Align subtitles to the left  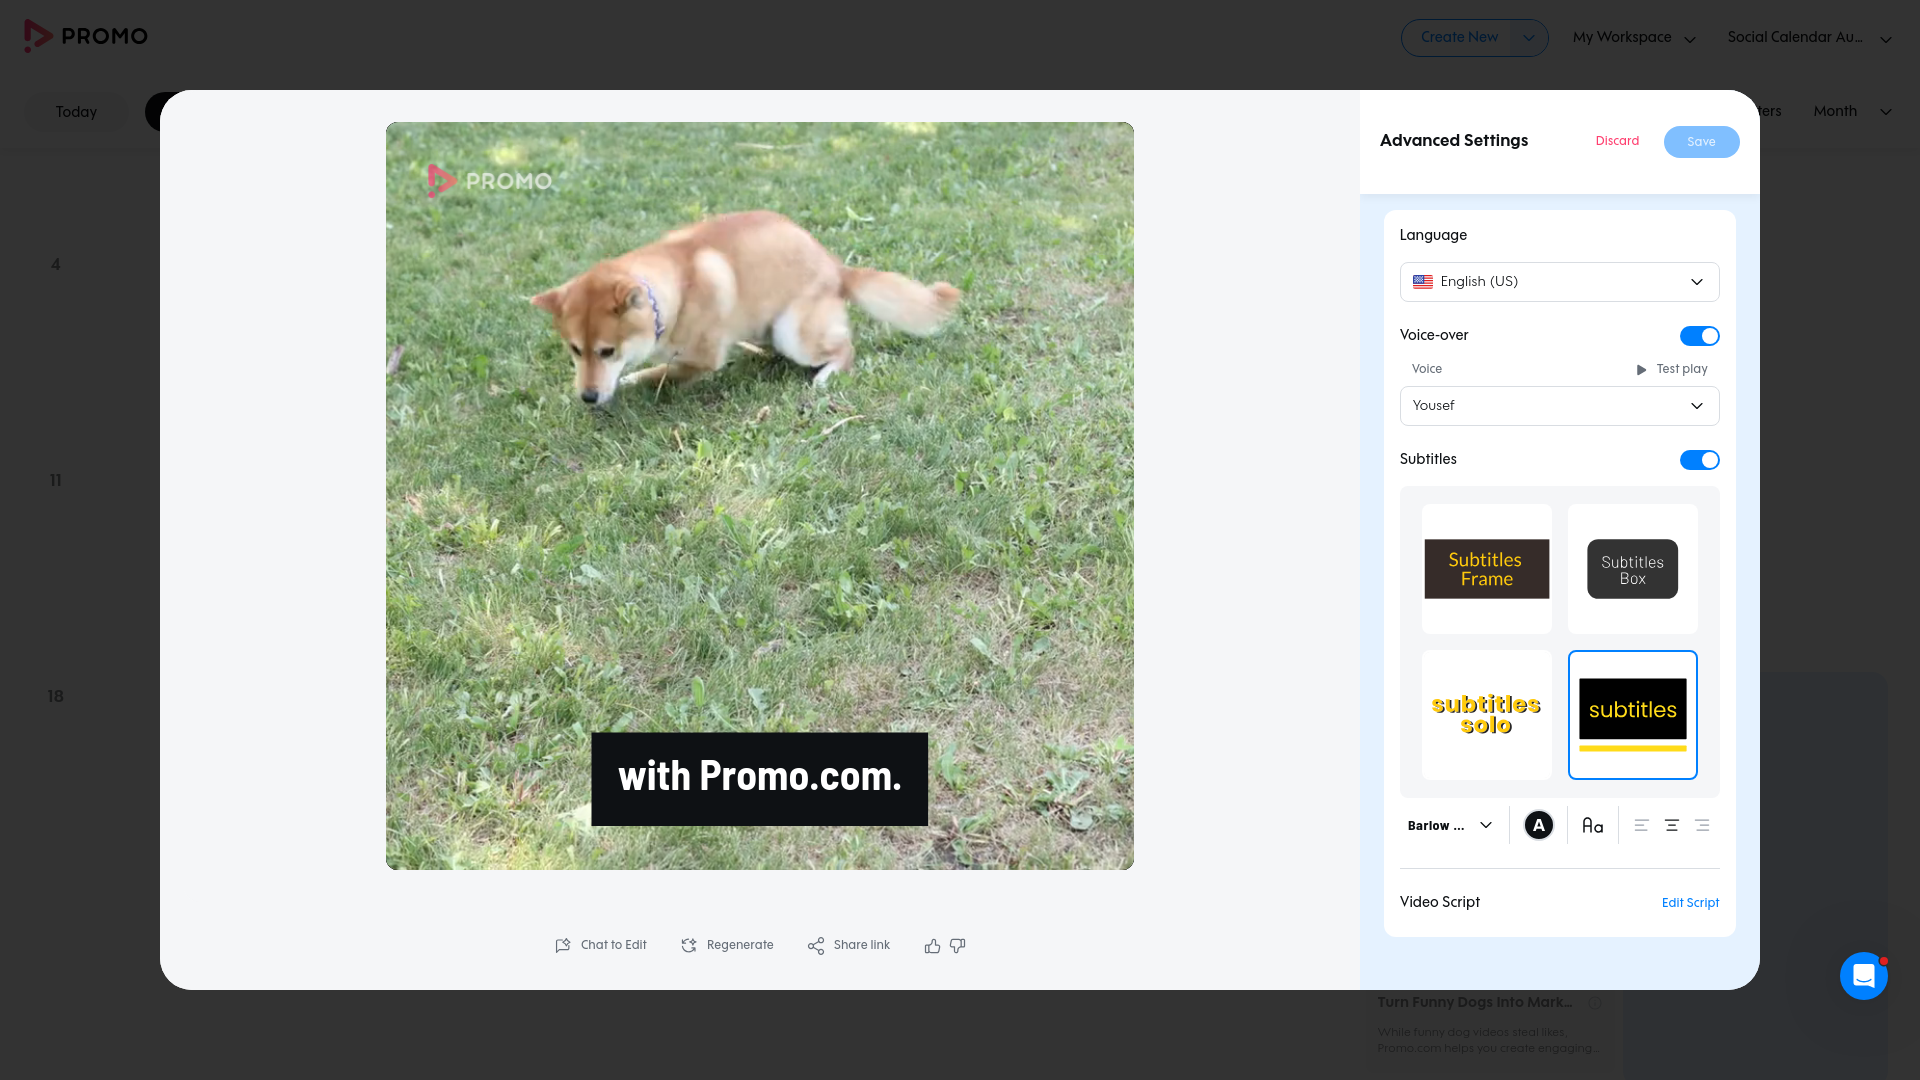tap(1641, 826)
